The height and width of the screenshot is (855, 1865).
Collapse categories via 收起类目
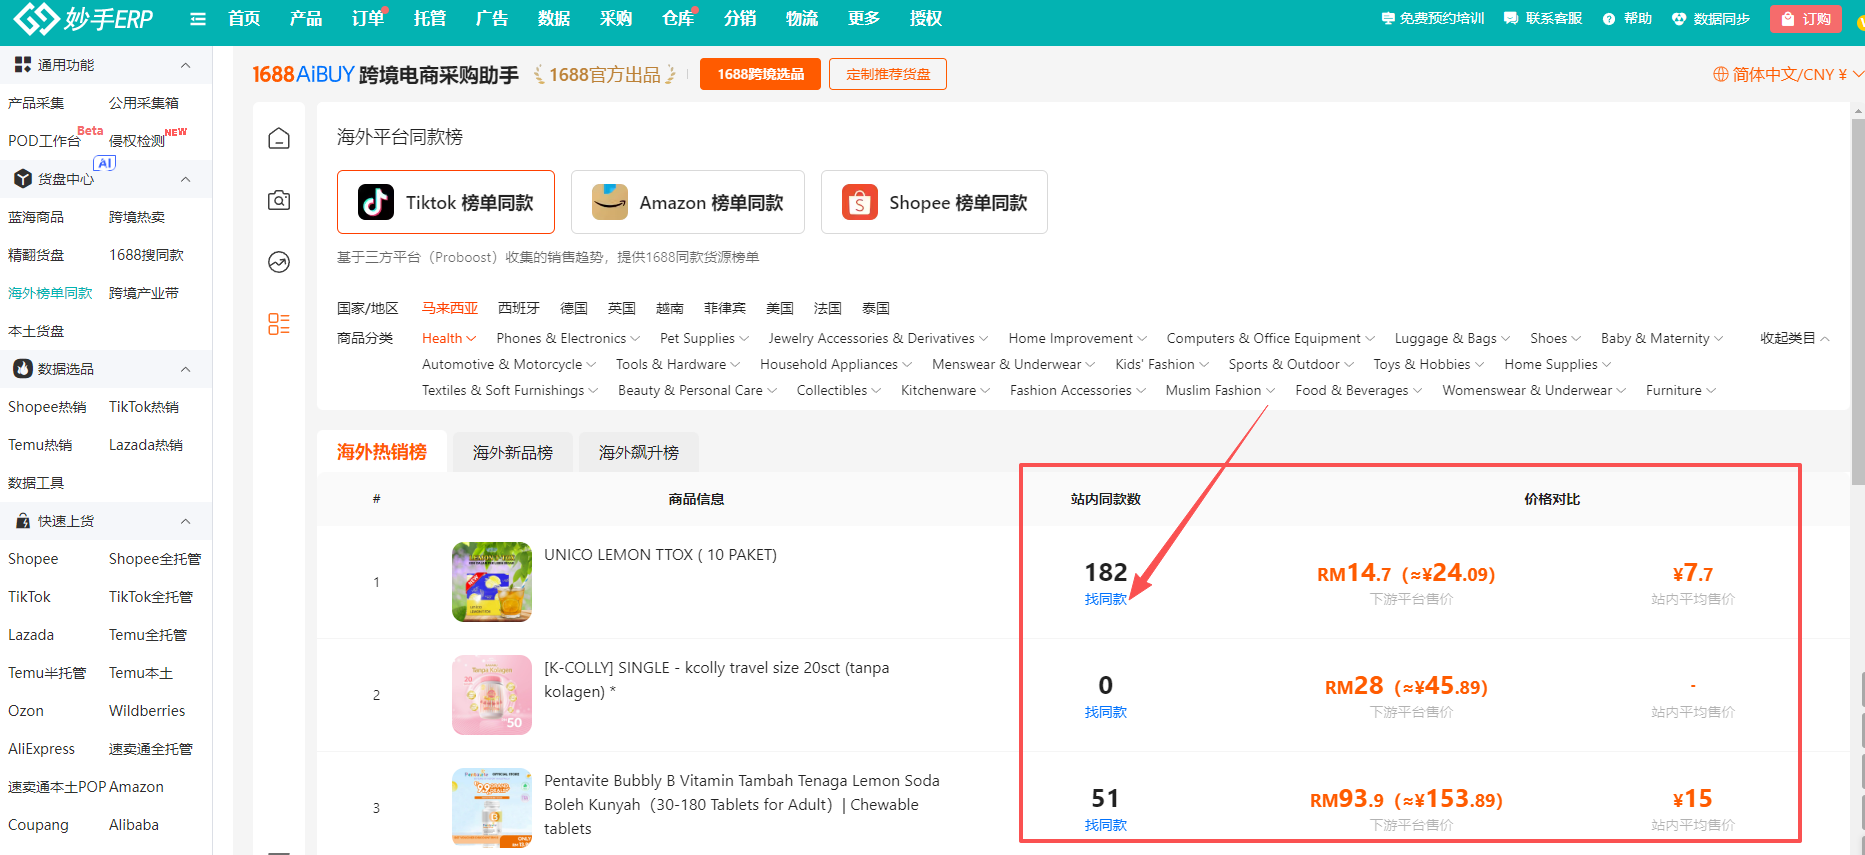pos(1795,338)
